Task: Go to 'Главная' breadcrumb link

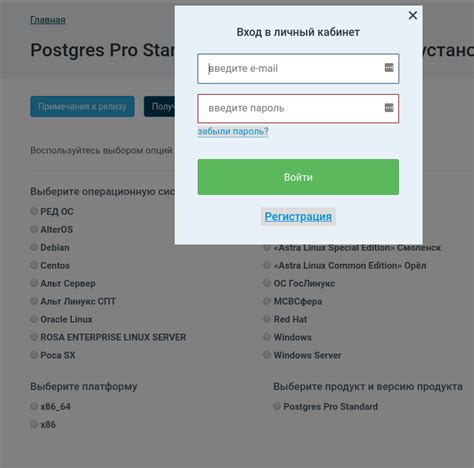Action: pos(48,20)
